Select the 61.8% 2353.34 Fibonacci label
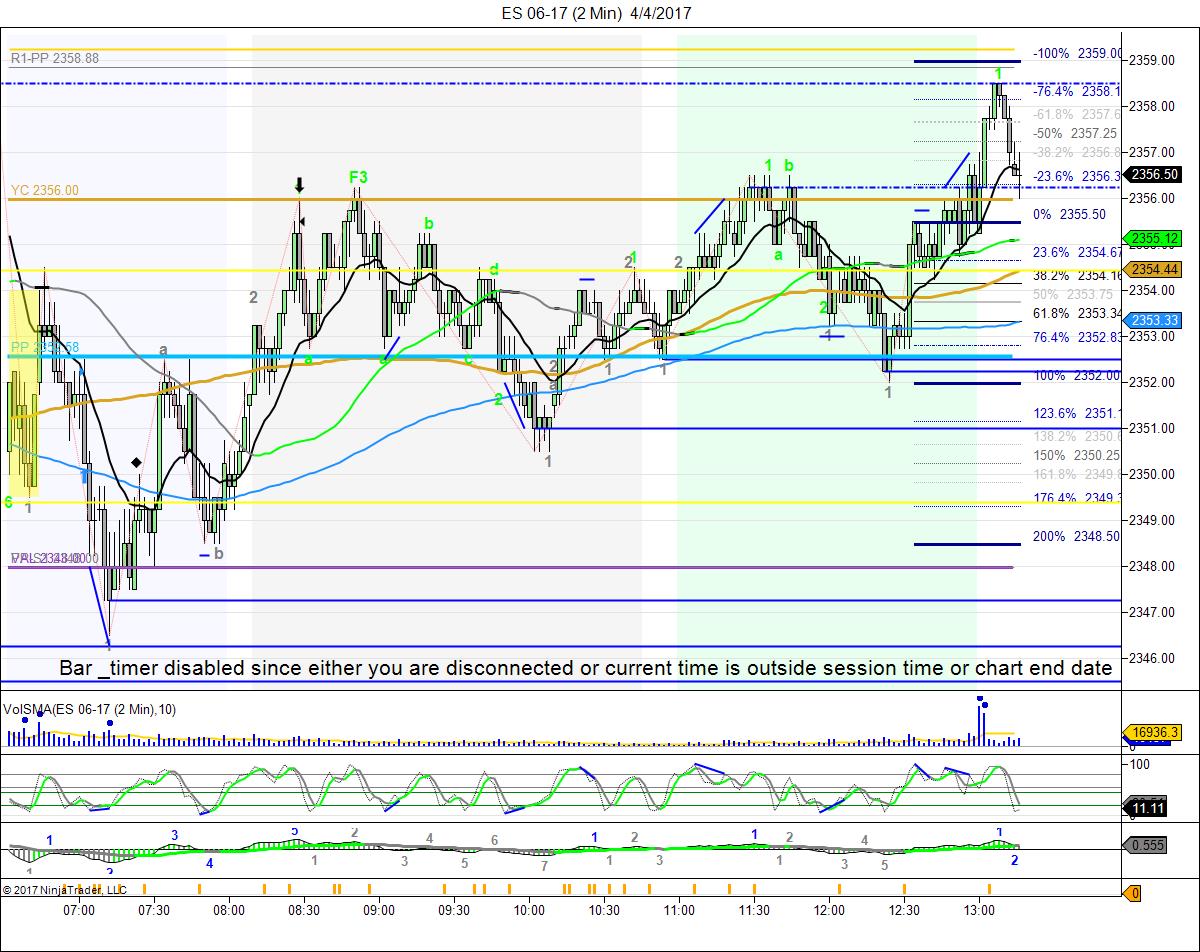 1077,313
